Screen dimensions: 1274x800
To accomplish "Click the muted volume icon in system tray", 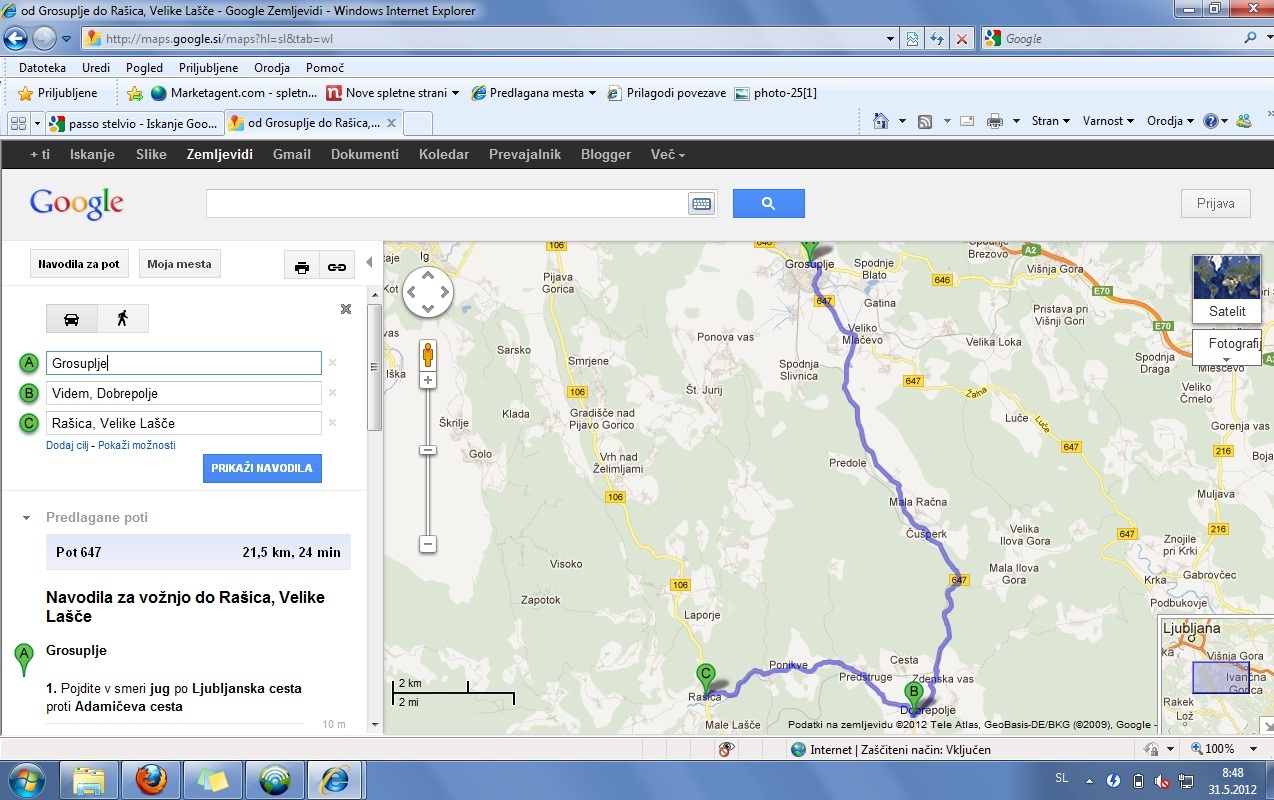I will coord(1162,780).
